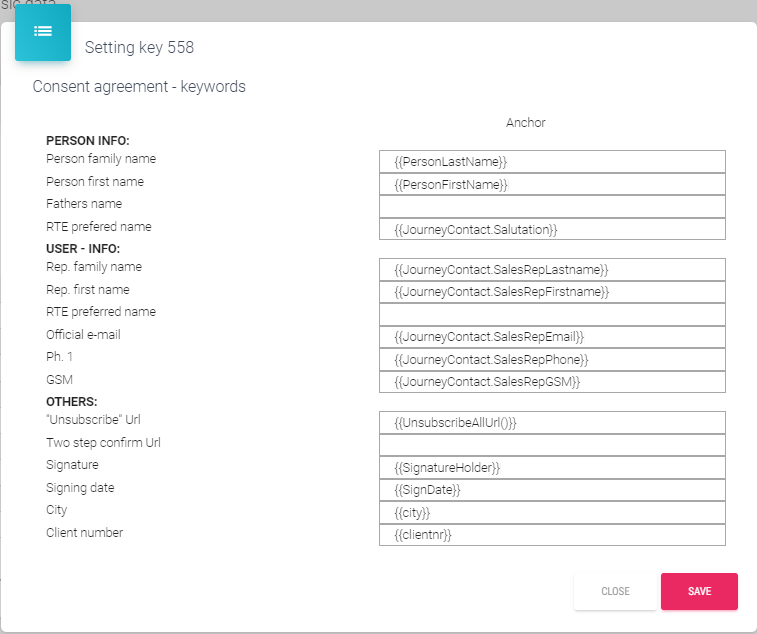Select the Rep. first name anchor field
This screenshot has width=757, height=634.
[552, 292]
